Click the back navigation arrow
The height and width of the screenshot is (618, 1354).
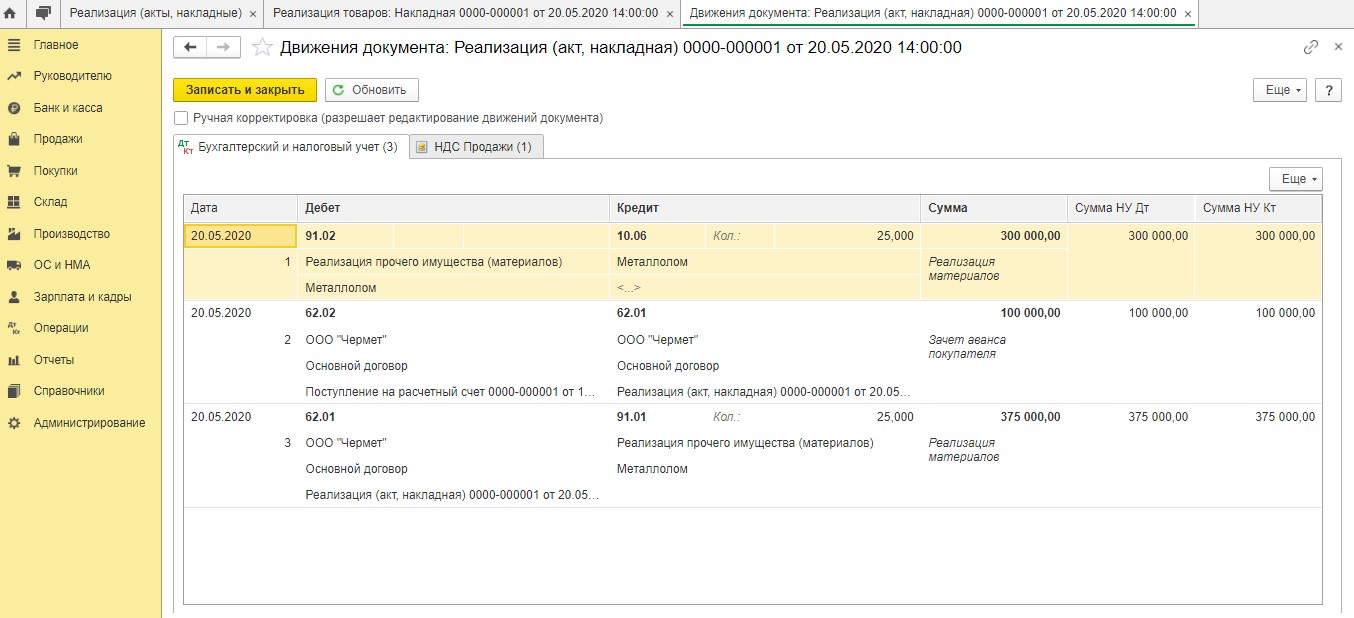[x=190, y=47]
